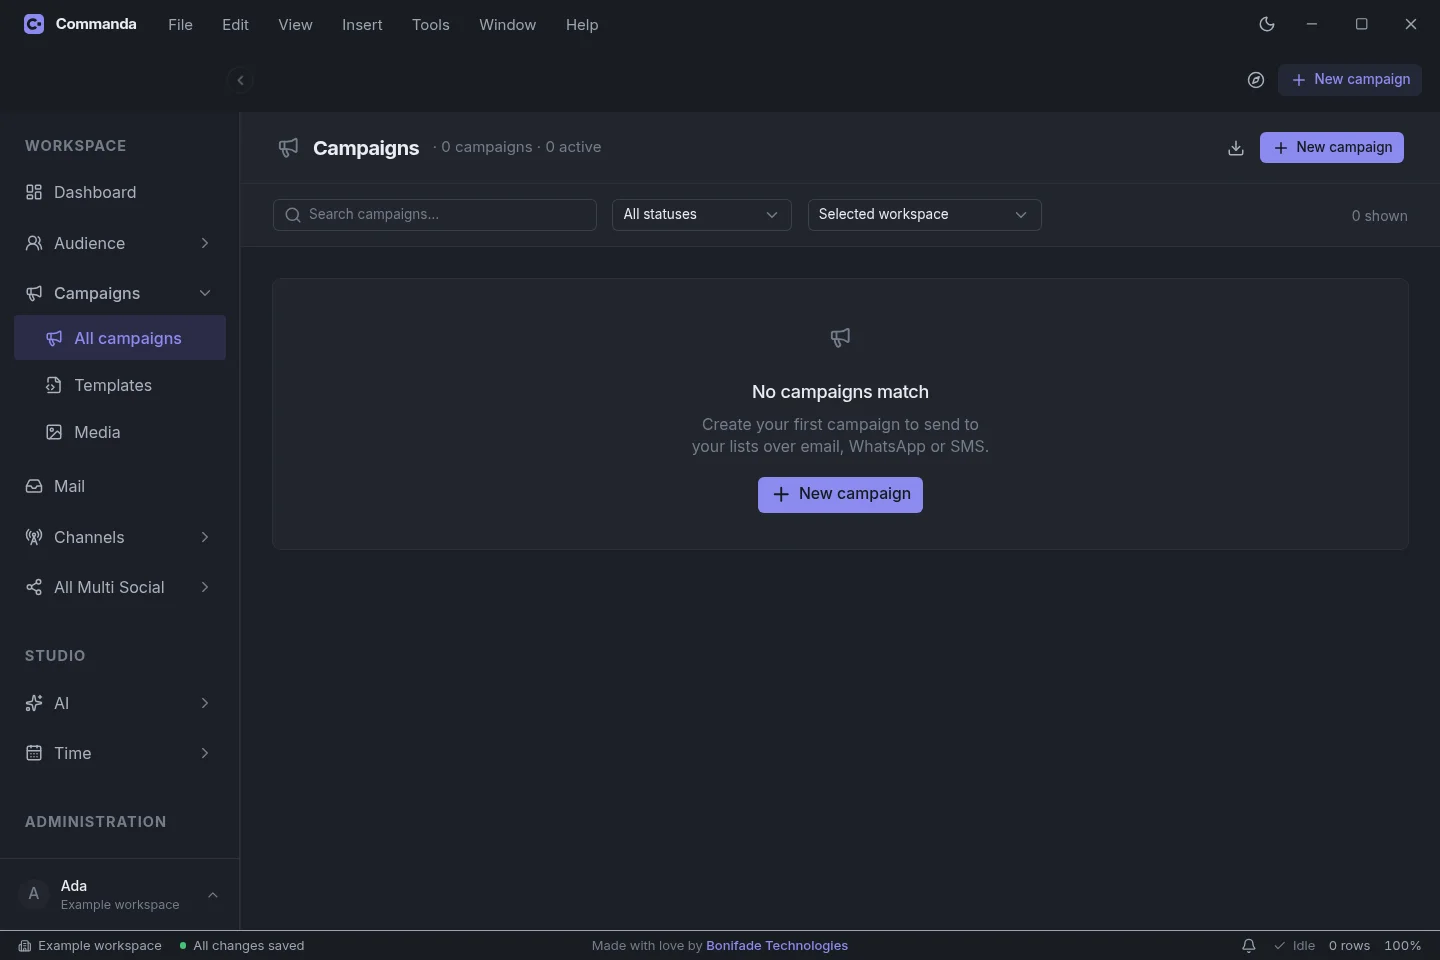Go to Dashboard in sidebar
1440x960 pixels.
coord(120,192)
